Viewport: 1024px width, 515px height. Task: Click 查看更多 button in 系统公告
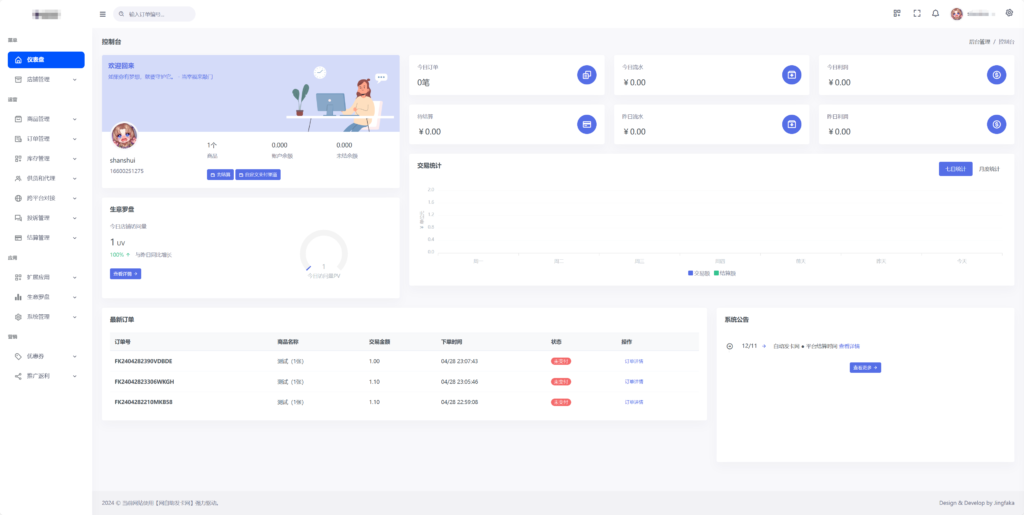click(865, 368)
